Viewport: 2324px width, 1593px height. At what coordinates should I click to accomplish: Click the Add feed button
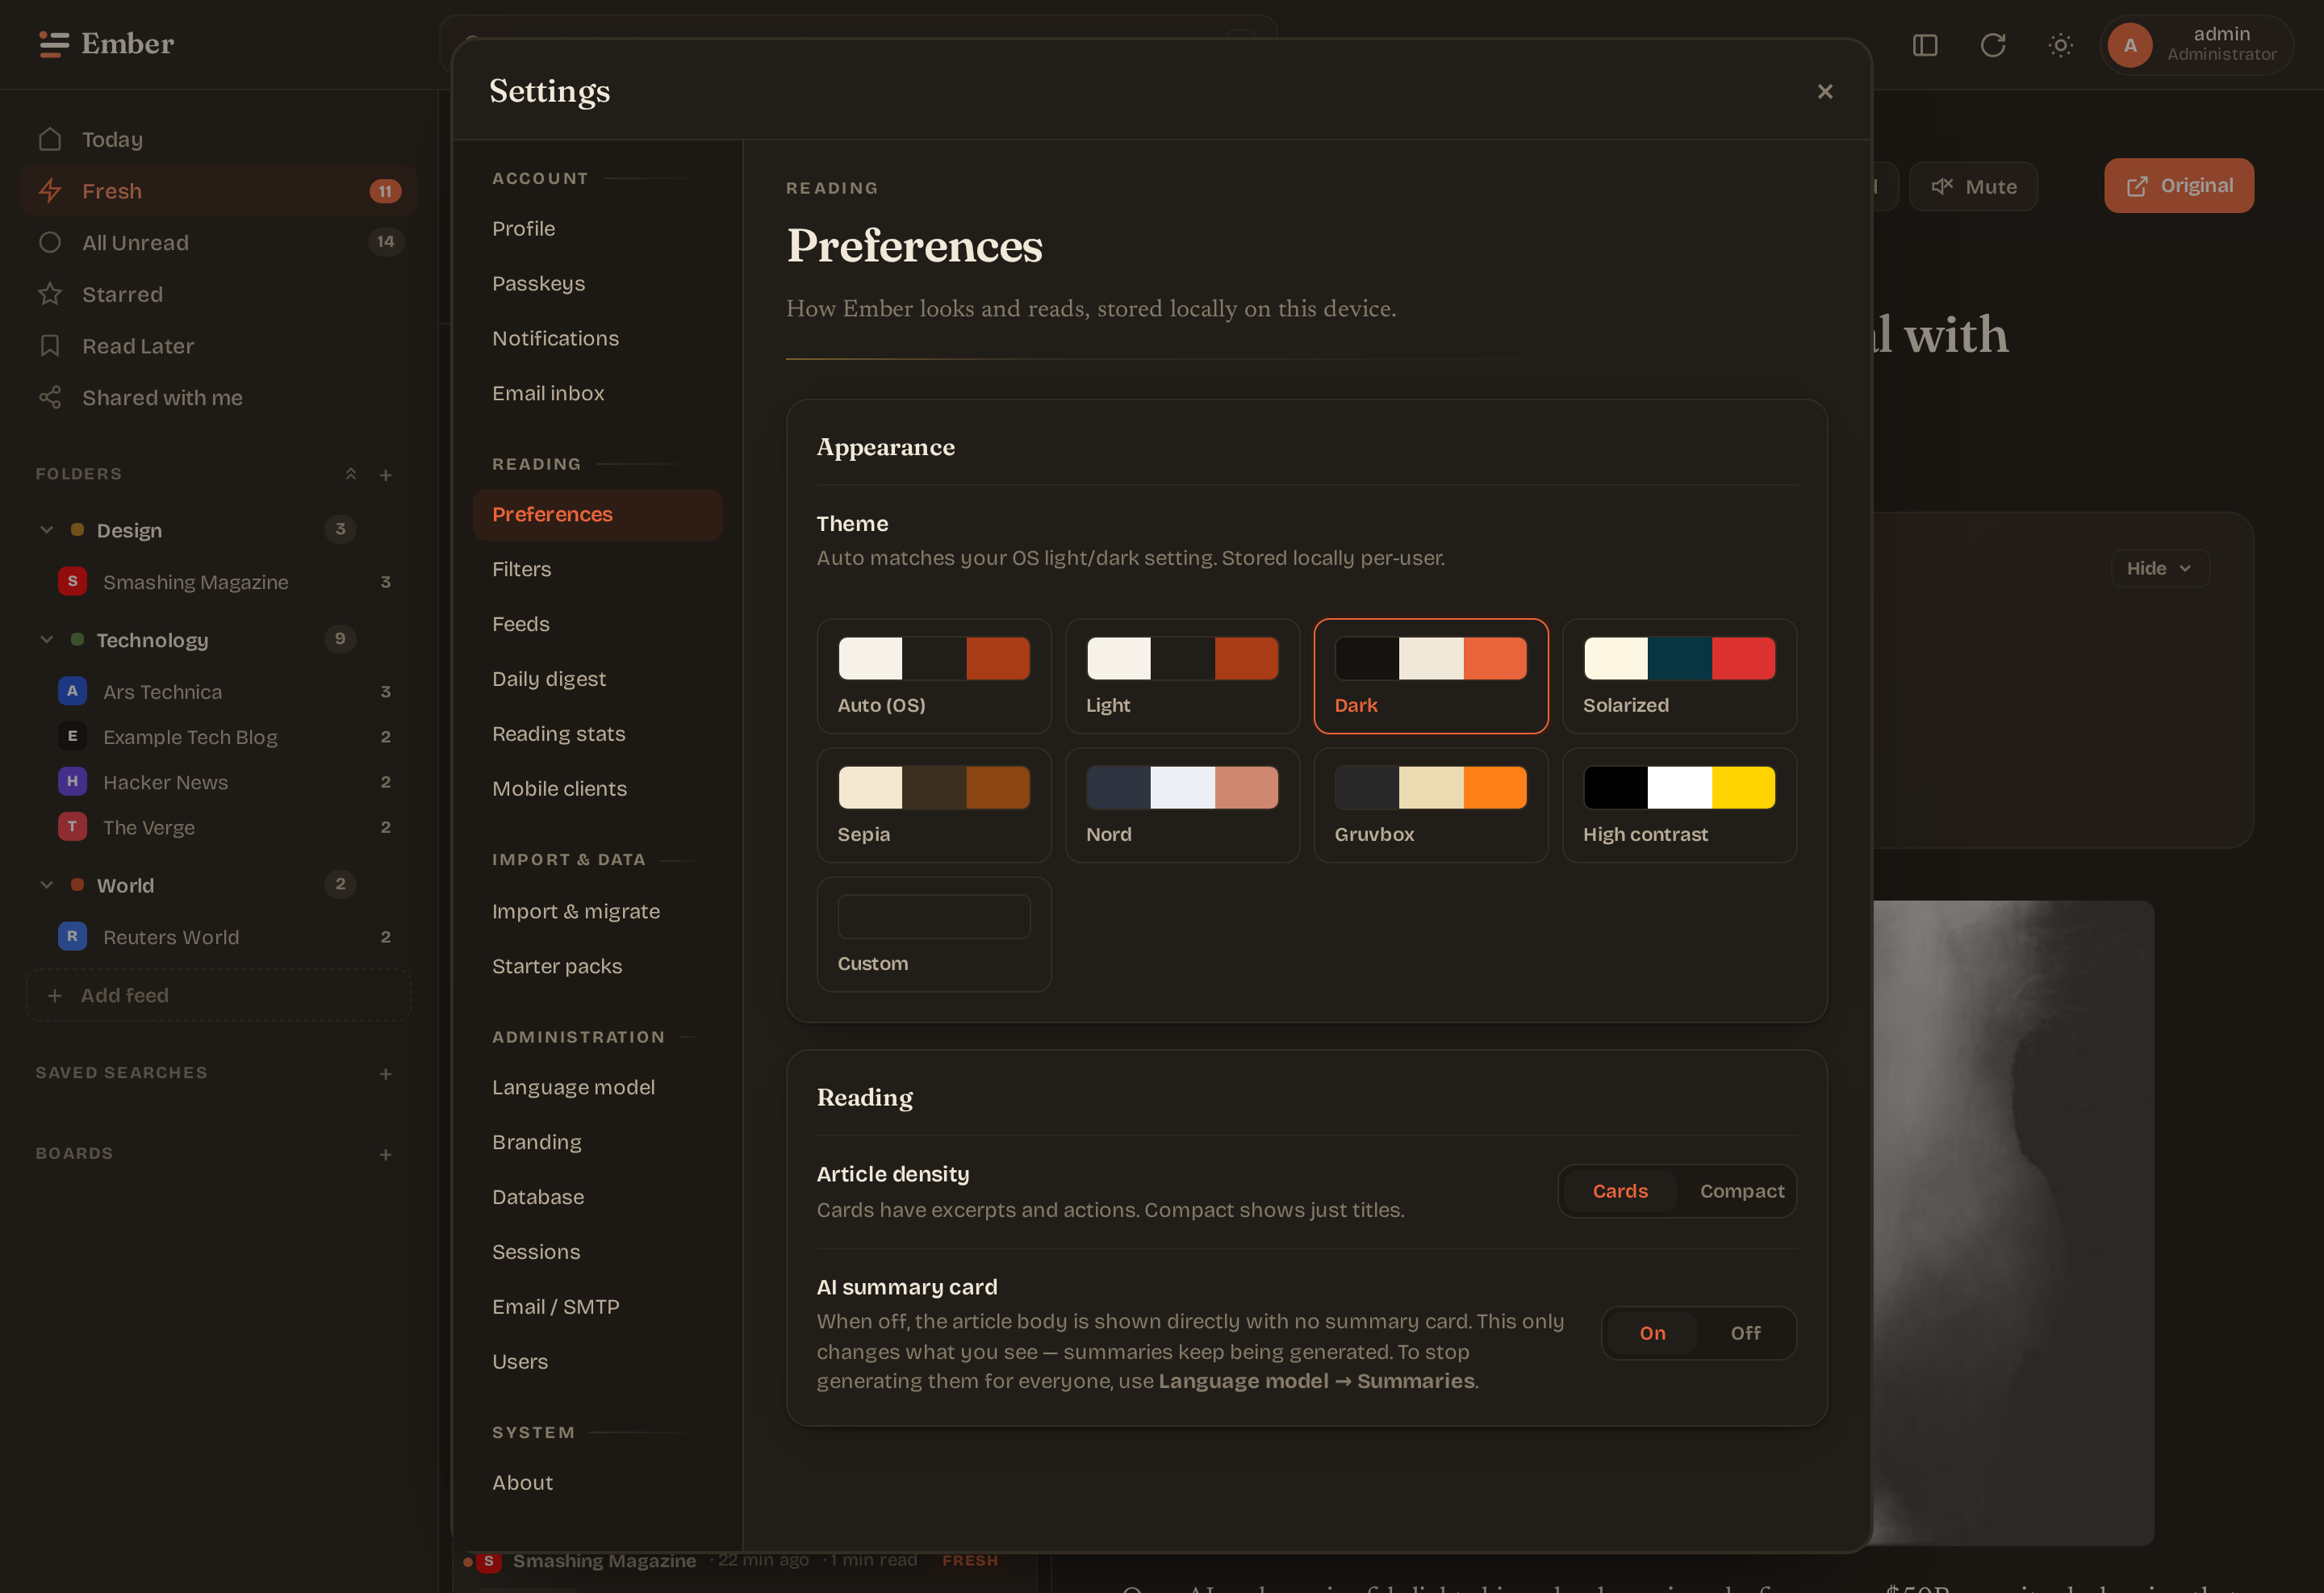(218, 995)
